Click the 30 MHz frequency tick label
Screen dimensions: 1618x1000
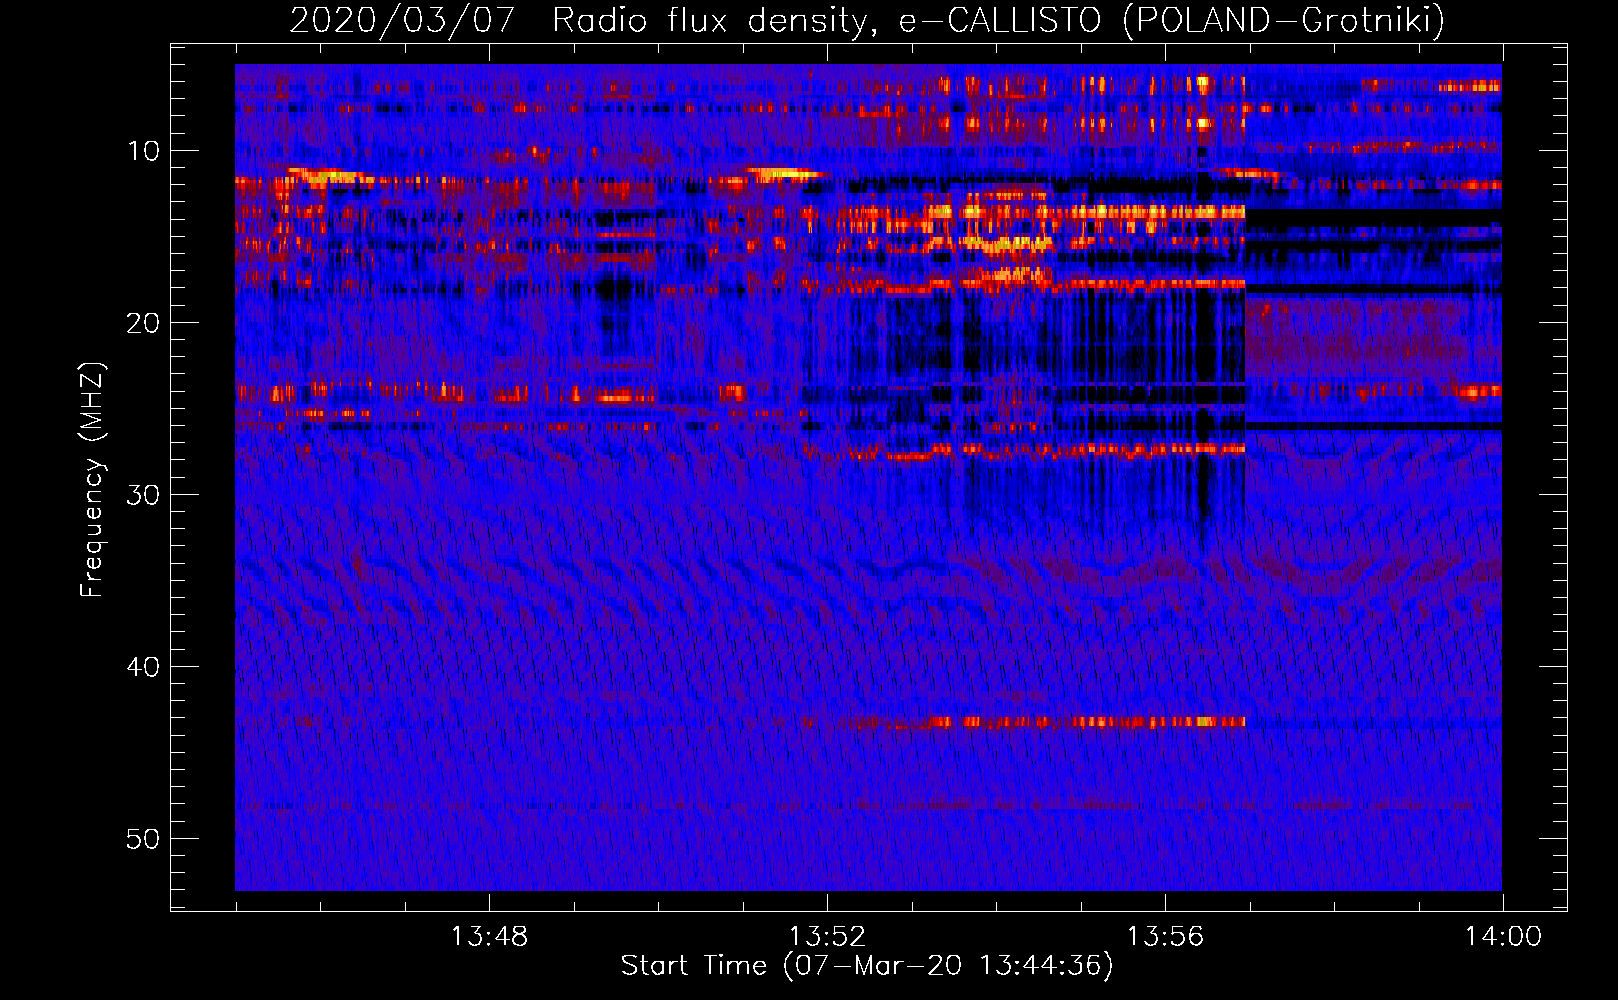(143, 495)
